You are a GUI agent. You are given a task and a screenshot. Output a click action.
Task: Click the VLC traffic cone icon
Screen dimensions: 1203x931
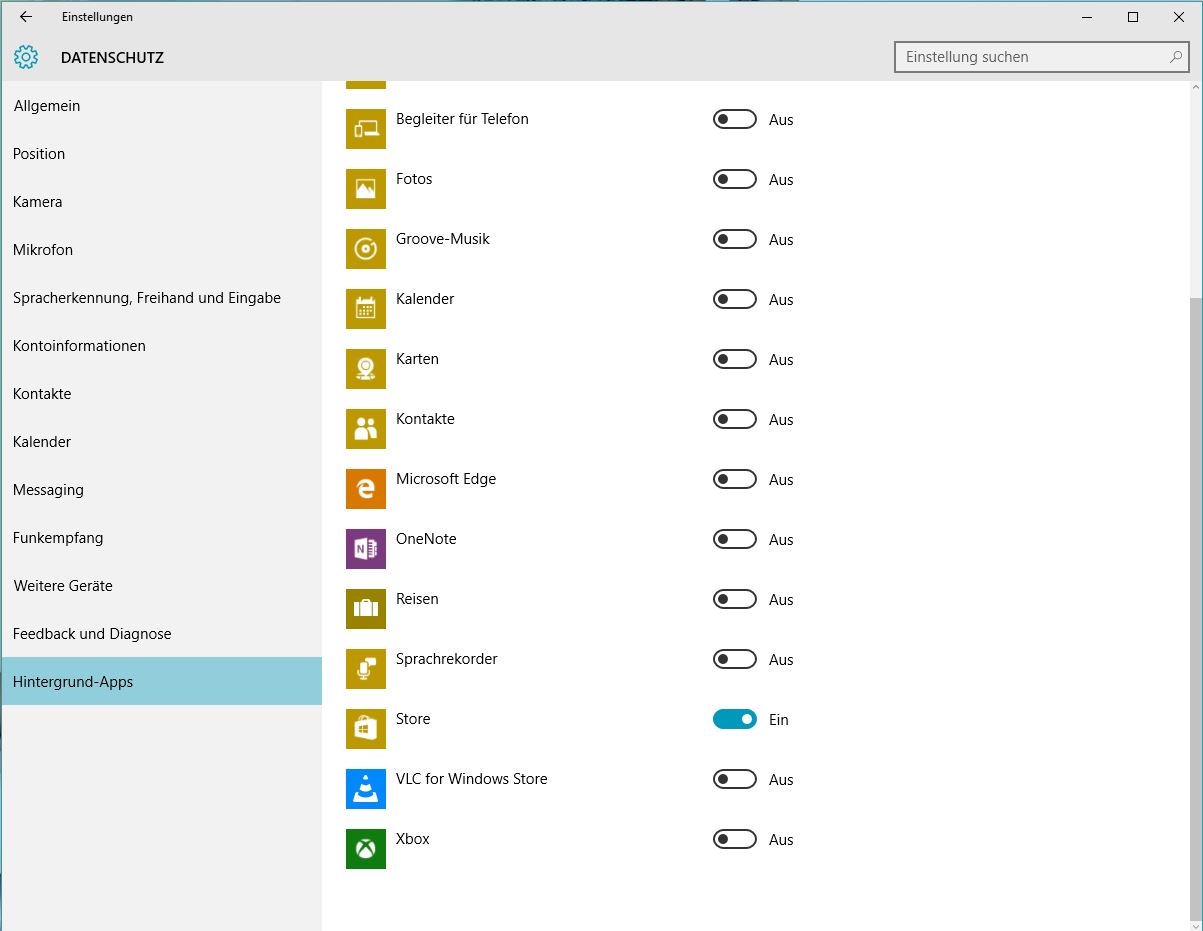point(366,789)
